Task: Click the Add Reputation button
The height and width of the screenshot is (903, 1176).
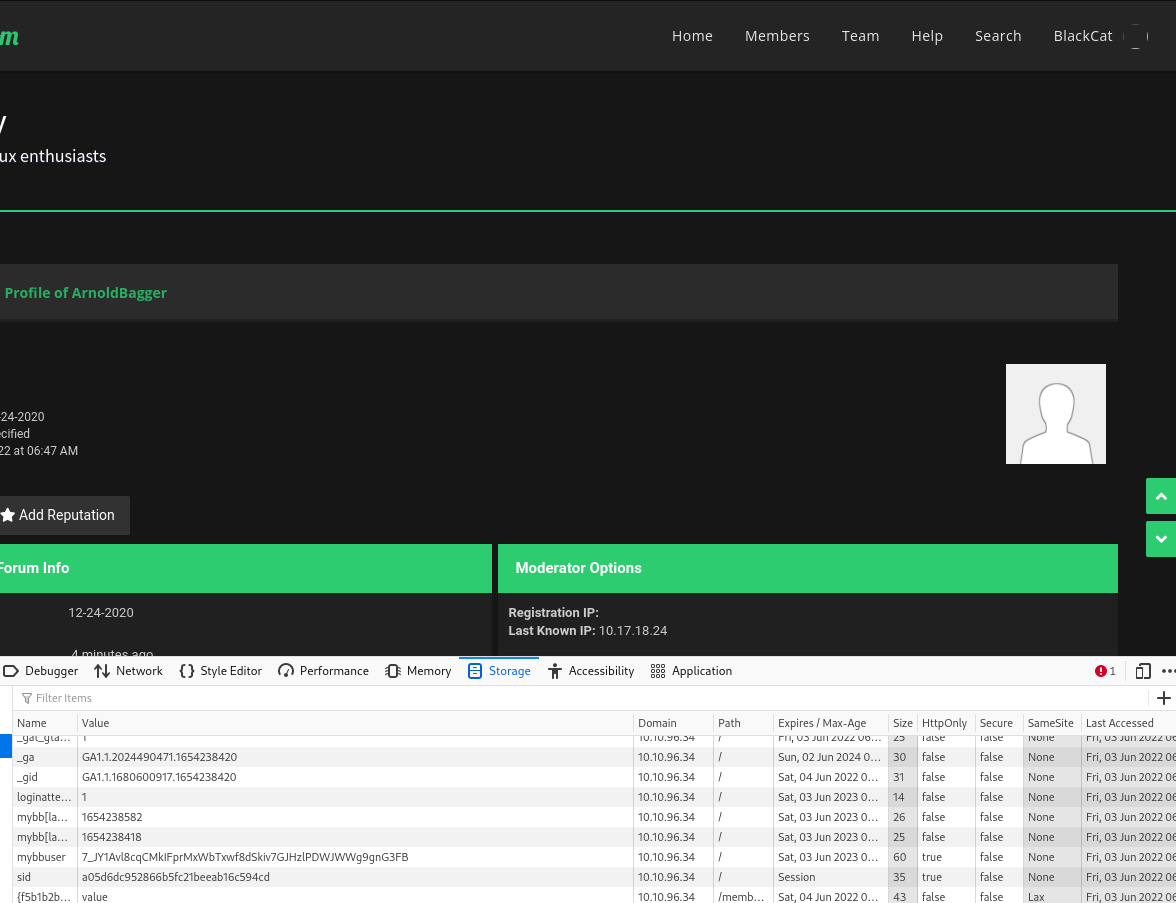Action: 58,515
